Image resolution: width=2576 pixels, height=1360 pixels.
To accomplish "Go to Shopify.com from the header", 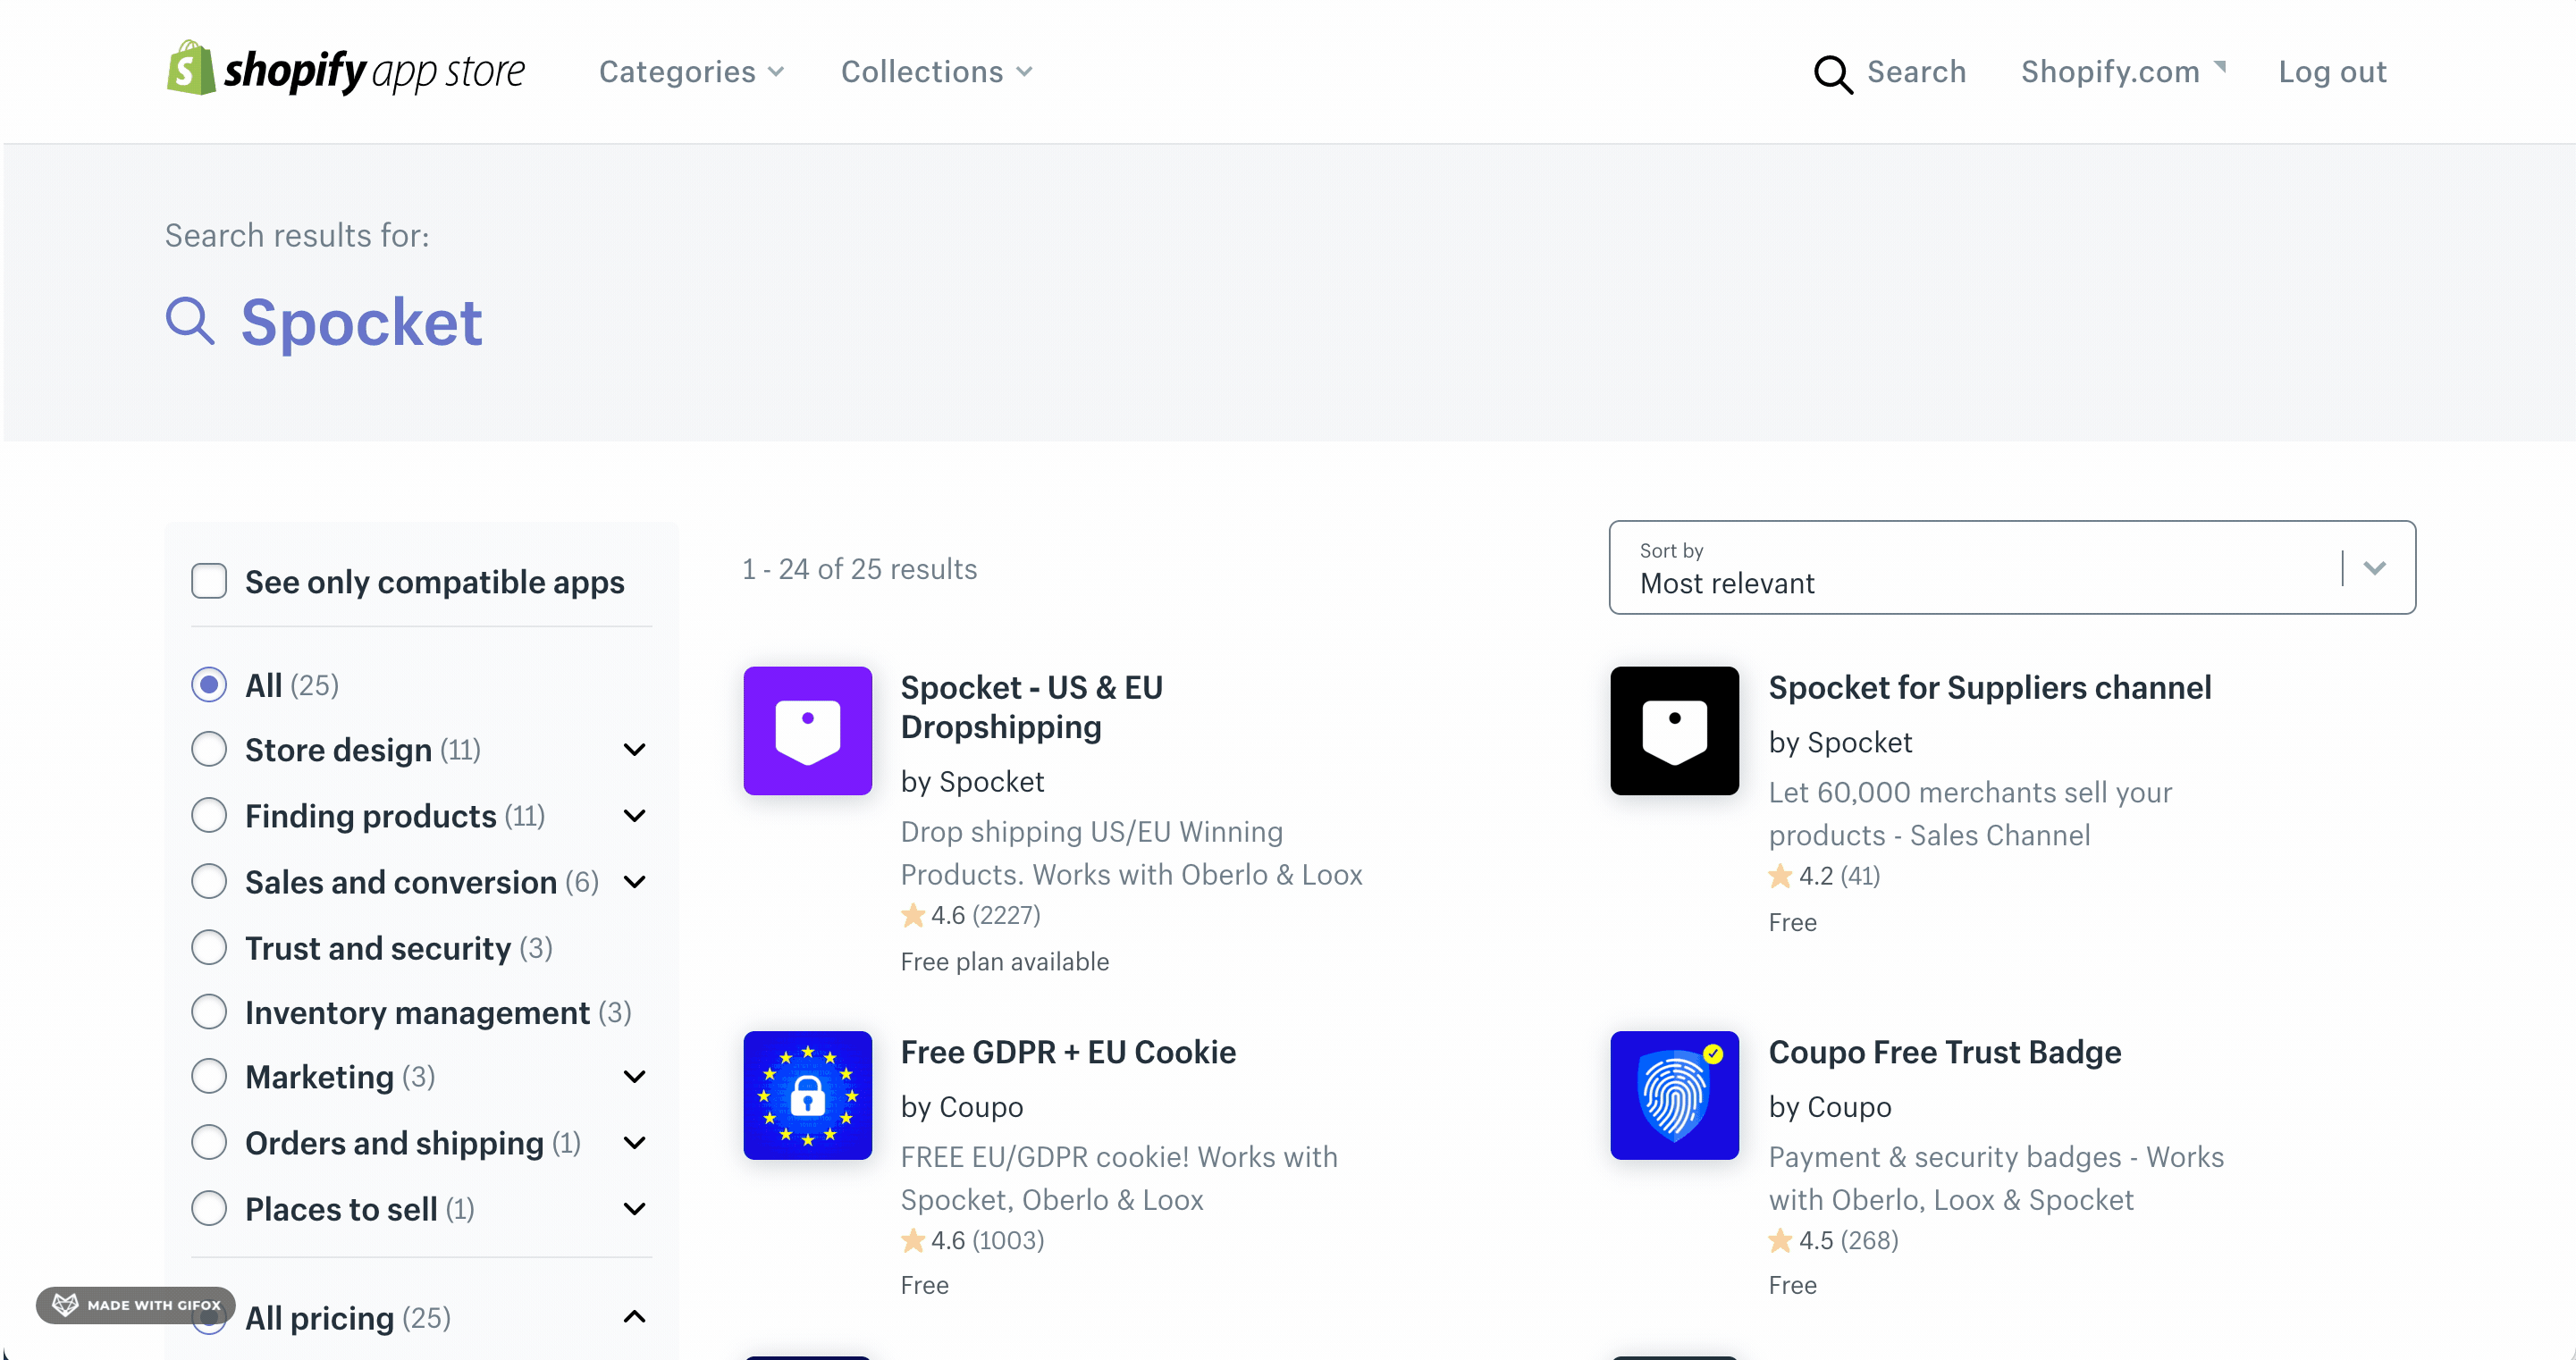I will tap(2110, 72).
